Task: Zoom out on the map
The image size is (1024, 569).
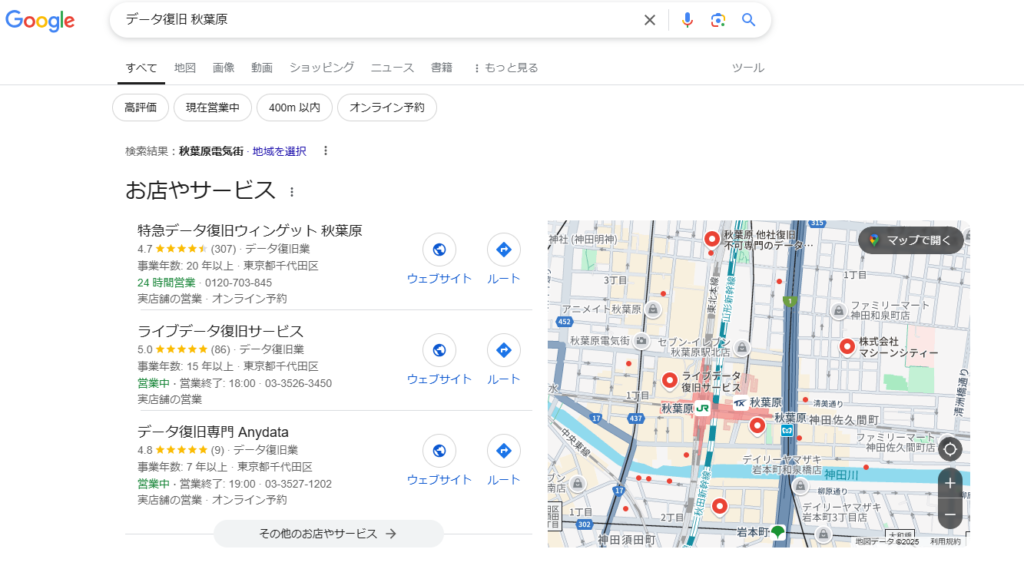Action: pos(950,514)
